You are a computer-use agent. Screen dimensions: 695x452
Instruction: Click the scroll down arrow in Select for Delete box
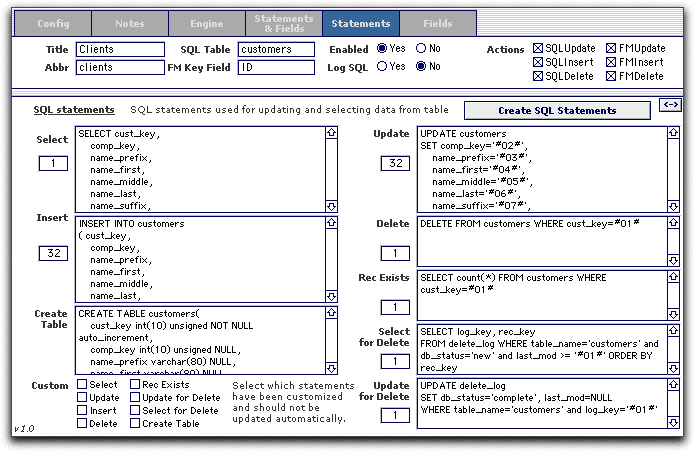673,368
